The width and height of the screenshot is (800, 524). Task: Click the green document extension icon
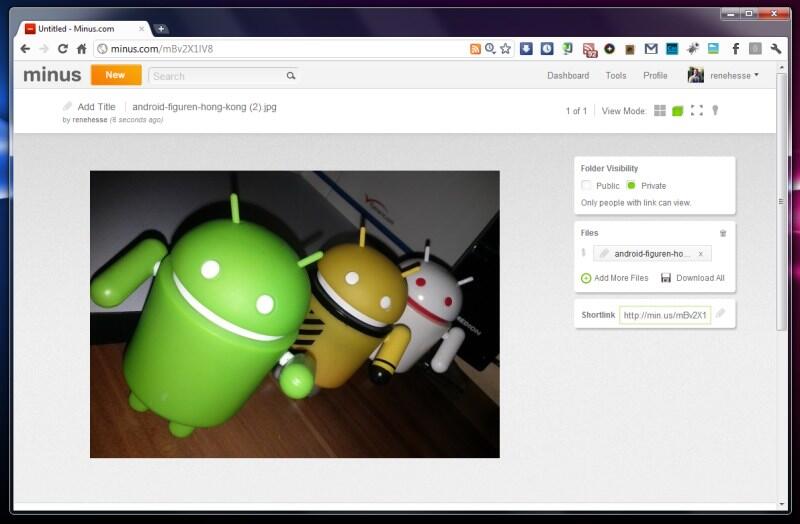[567, 49]
